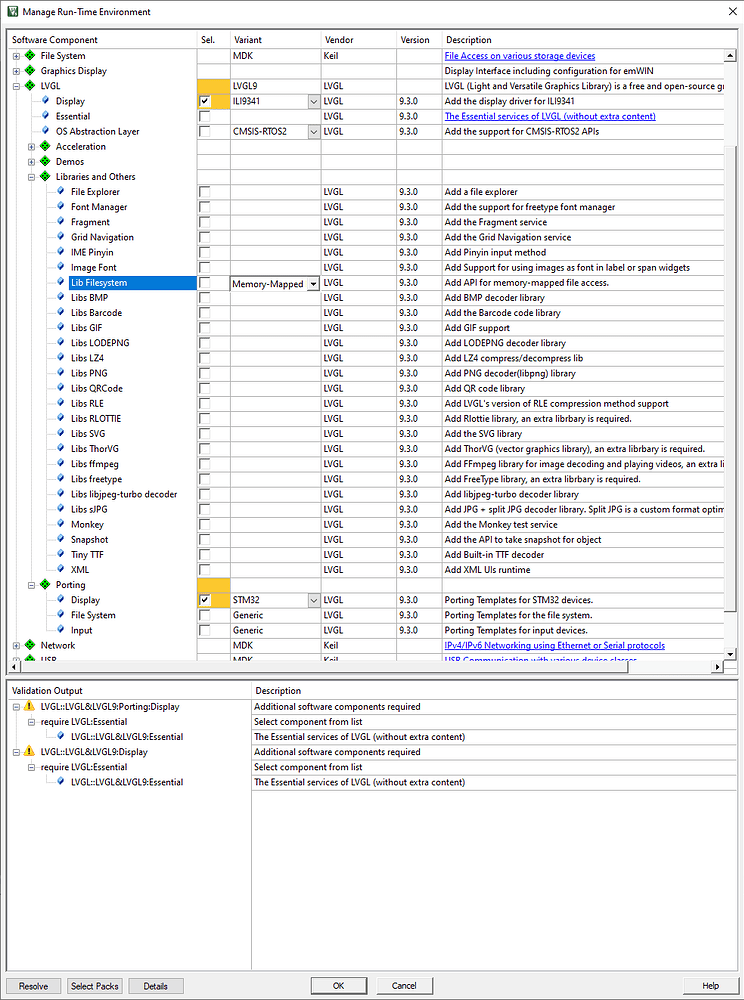The width and height of the screenshot is (744, 1000).
Task: Click the Details button
Action: pyautogui.click(x=156, y=986)
